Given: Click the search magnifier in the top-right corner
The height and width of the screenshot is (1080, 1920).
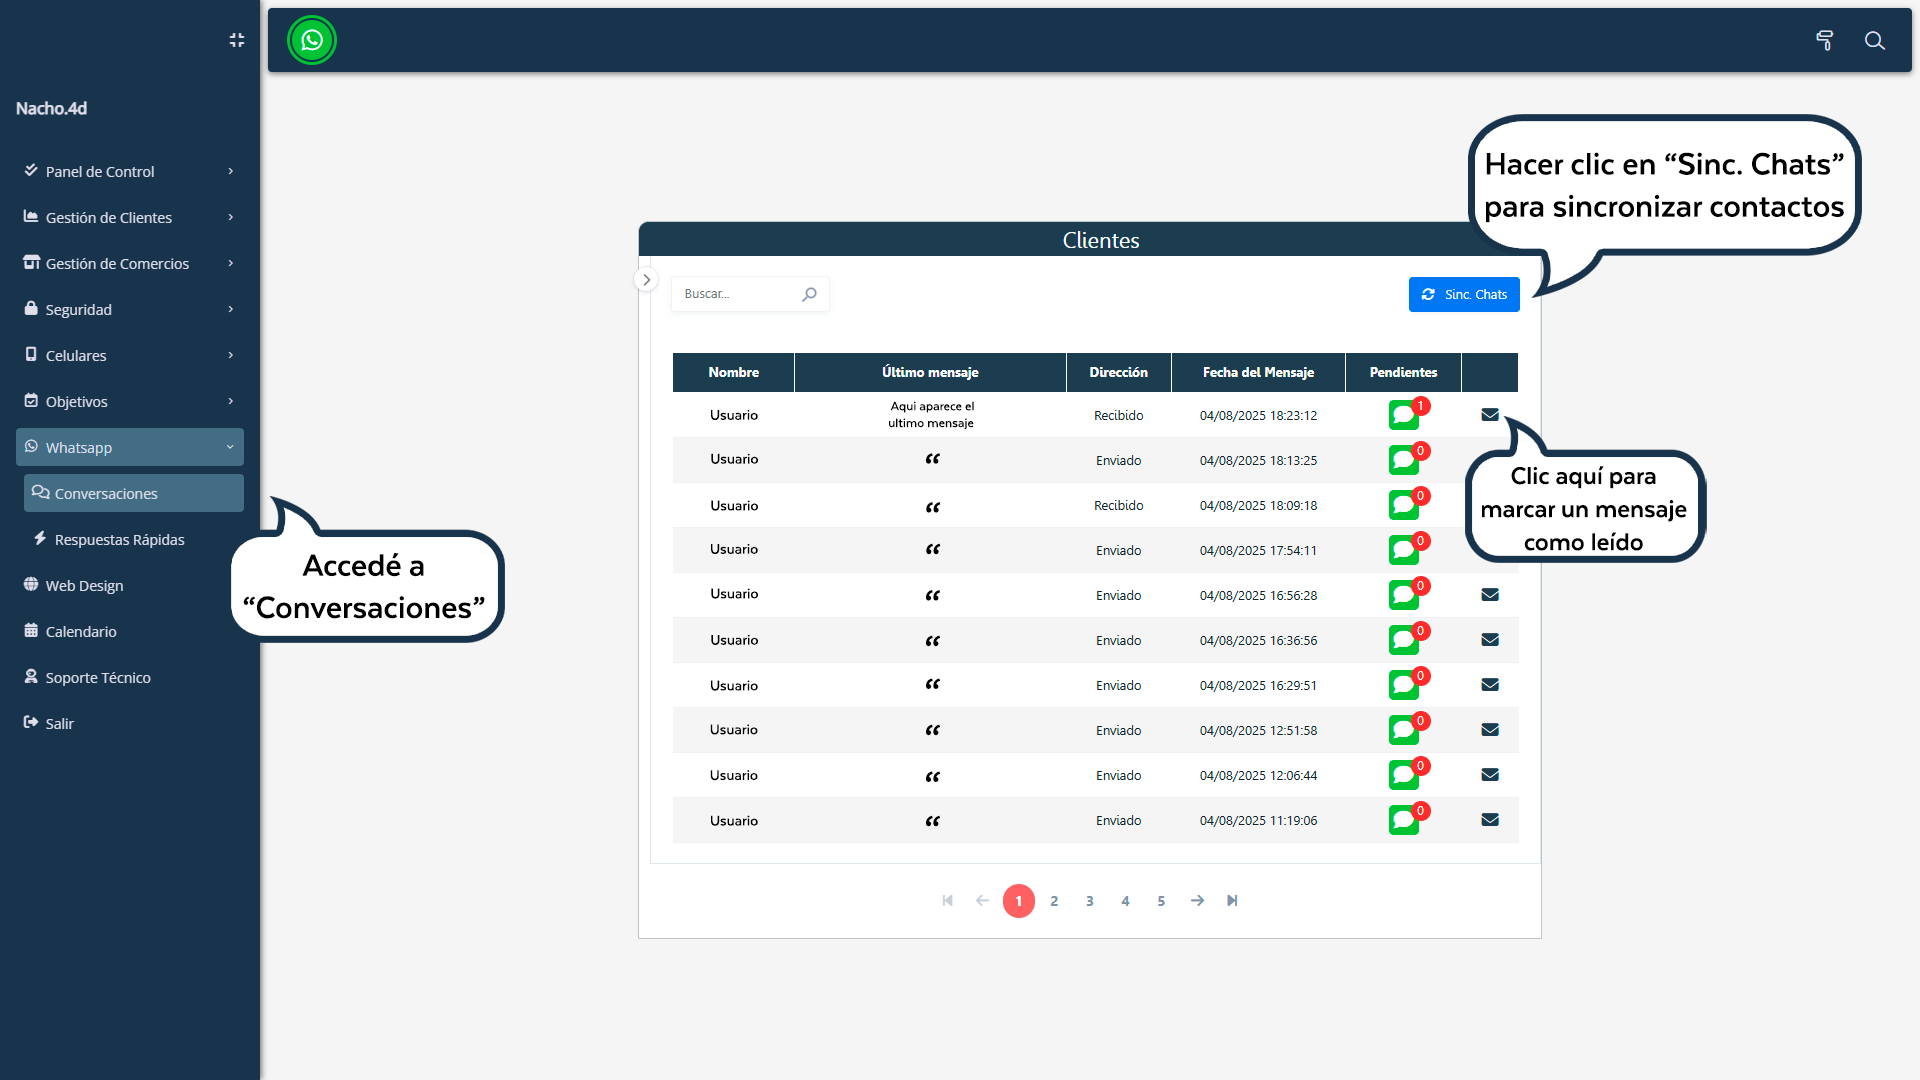Looking at the screenshot, I should pyautogui.click(x=1874, y=41).
